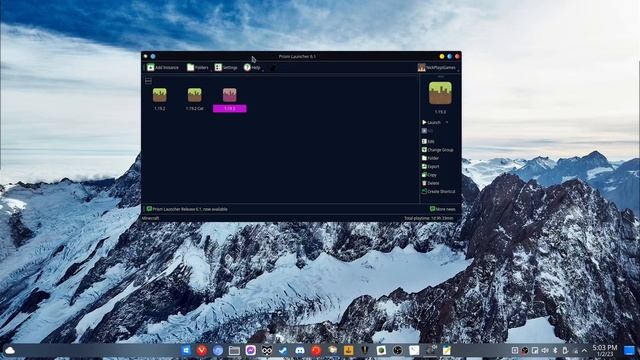Launch the selected instance
640x360 pixels.
coord(431,122)
